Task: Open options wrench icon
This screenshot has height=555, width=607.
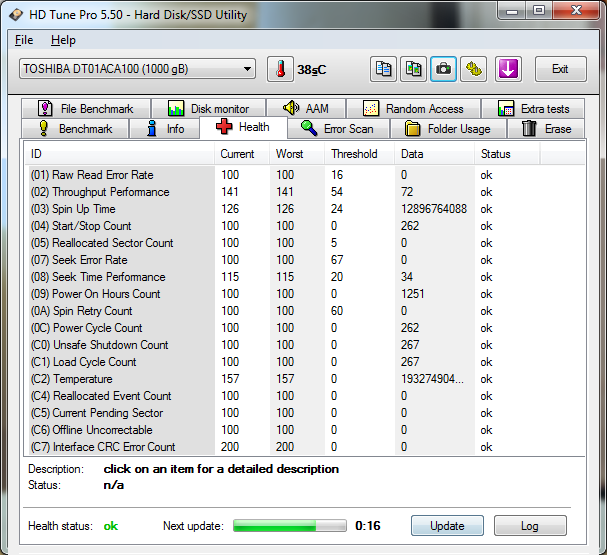Action: [473, 69]
